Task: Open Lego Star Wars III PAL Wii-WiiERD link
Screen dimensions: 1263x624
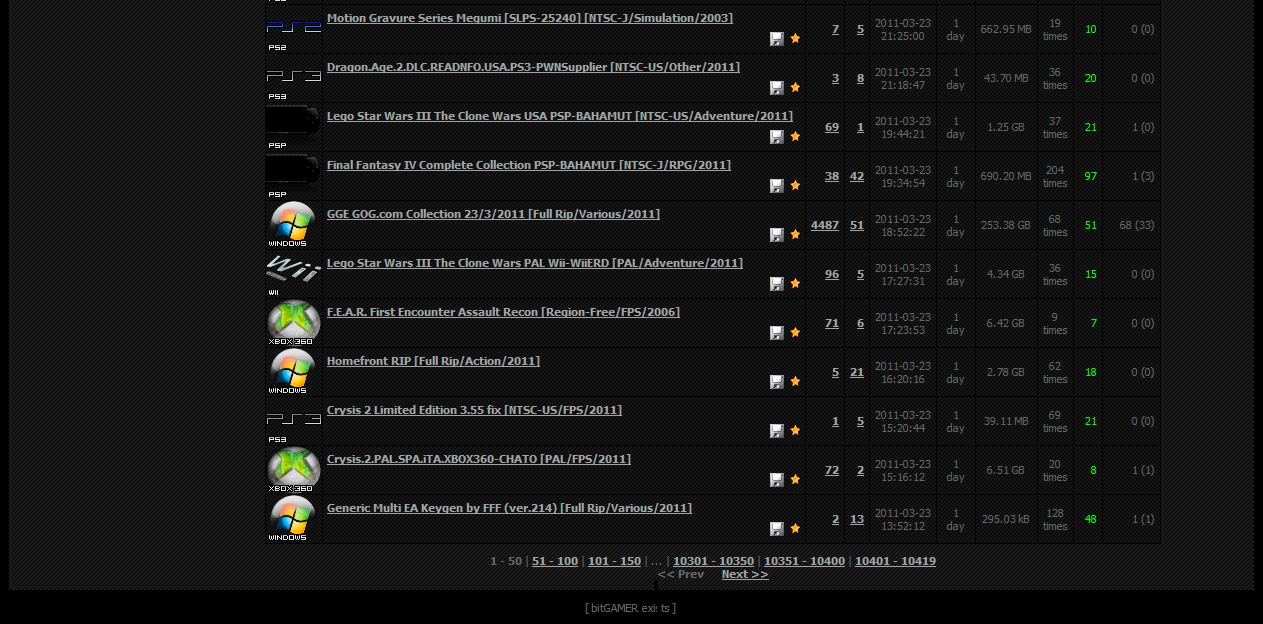Action: (535, 263)
